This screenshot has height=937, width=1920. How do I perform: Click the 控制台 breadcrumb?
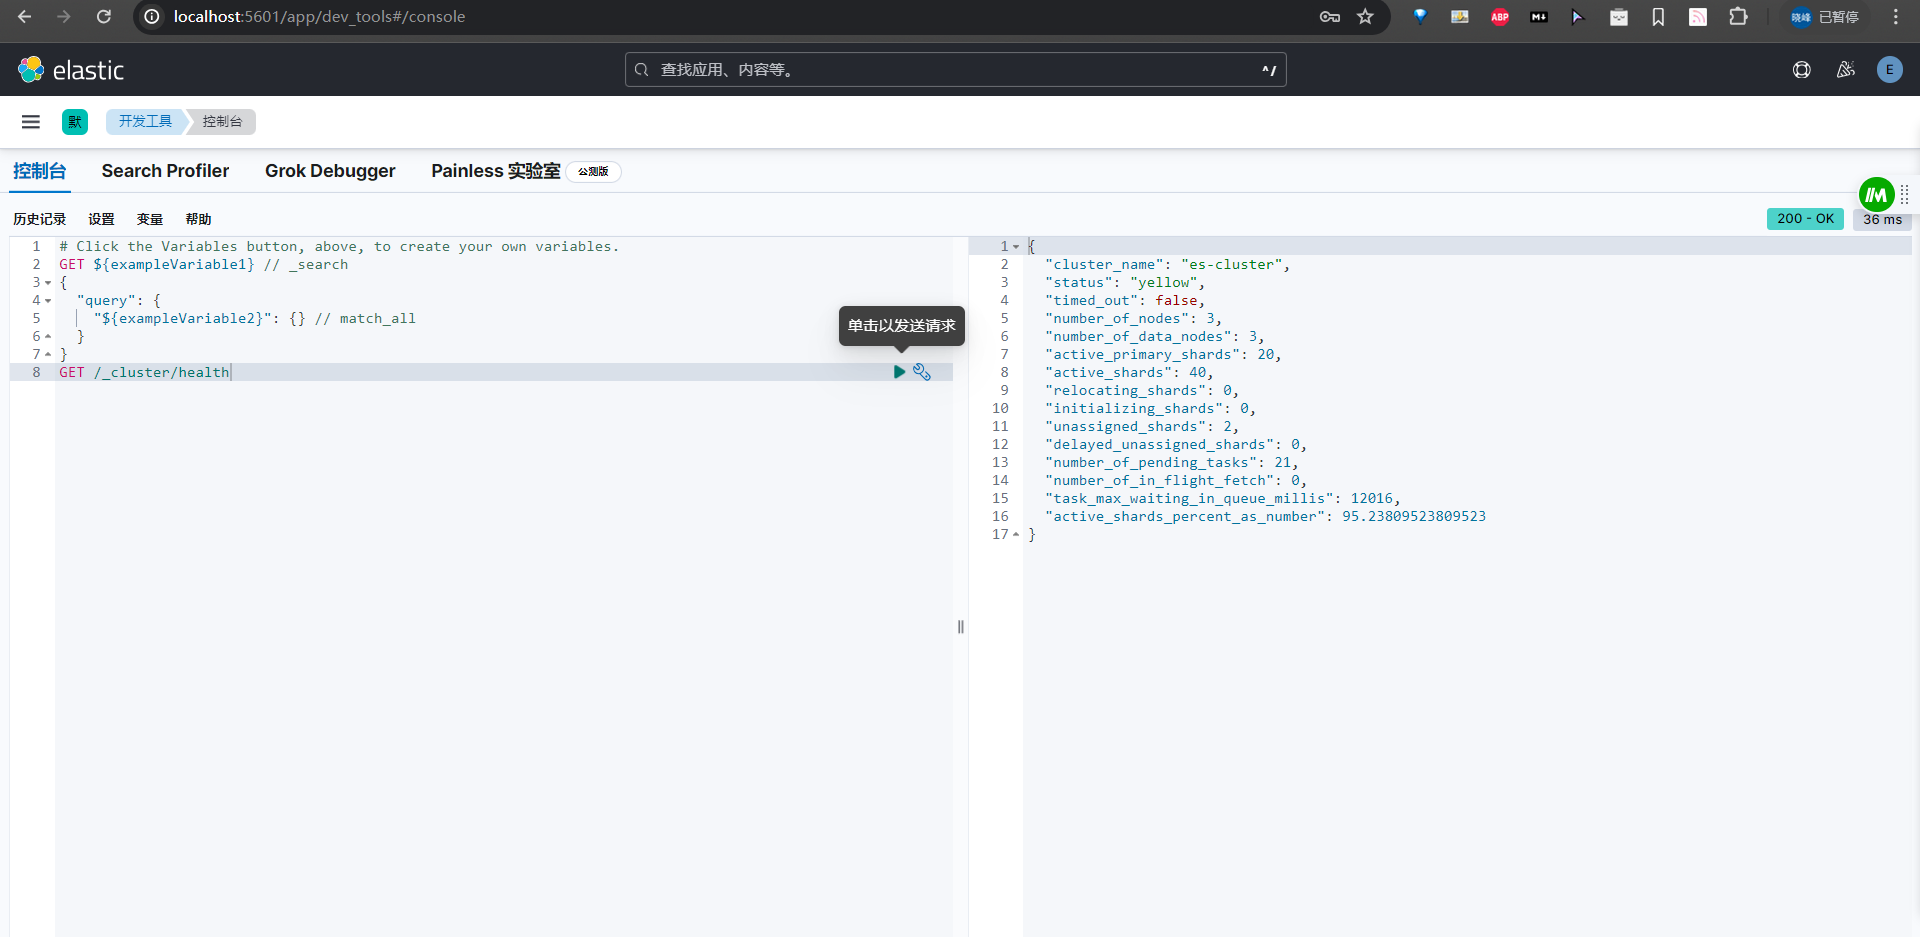(x=222, y=122)
